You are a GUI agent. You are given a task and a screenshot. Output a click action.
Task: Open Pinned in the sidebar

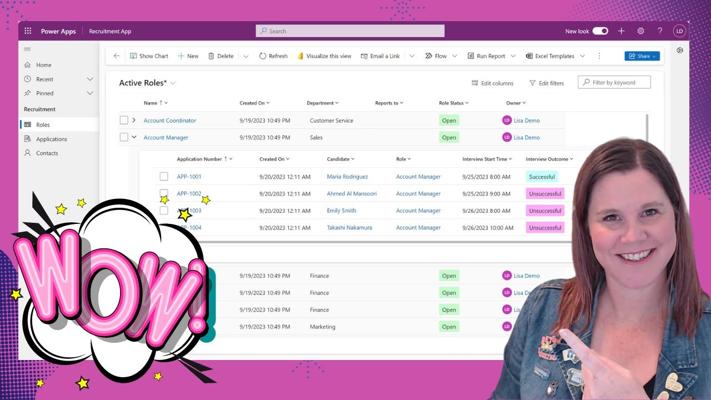coord(44,93)
